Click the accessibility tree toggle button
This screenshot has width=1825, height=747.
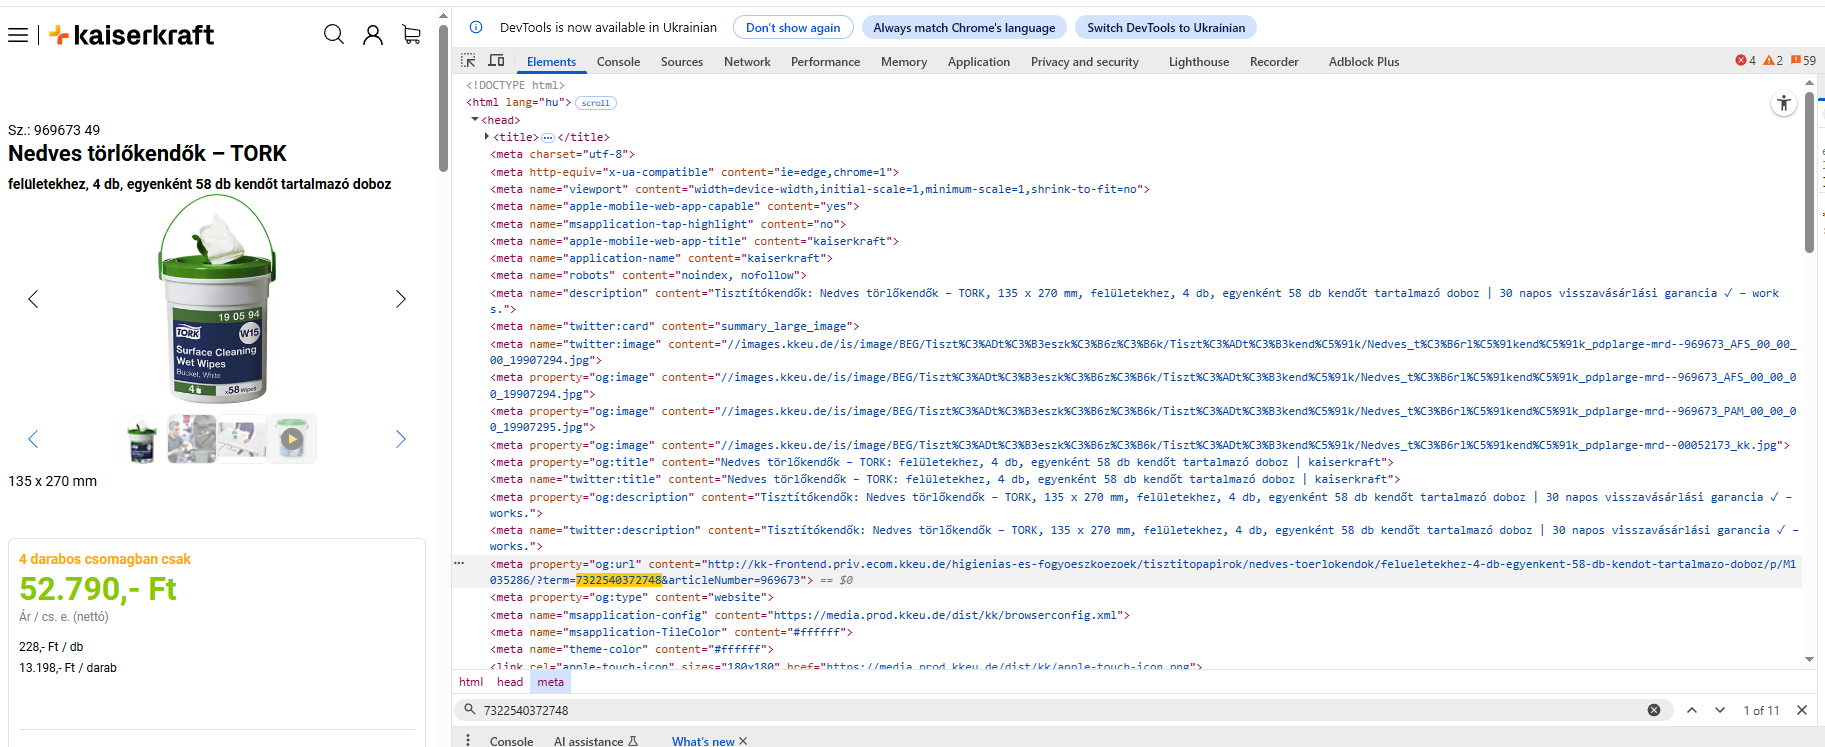coord(1784,103)
